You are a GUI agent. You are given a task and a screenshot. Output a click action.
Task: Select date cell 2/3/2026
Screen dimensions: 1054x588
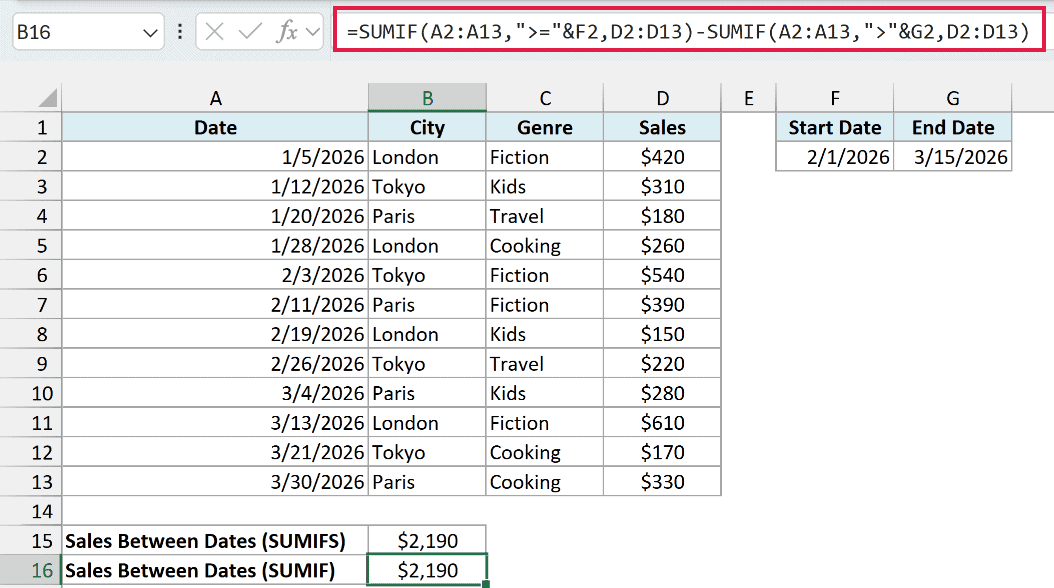click(x=215, y=276)
